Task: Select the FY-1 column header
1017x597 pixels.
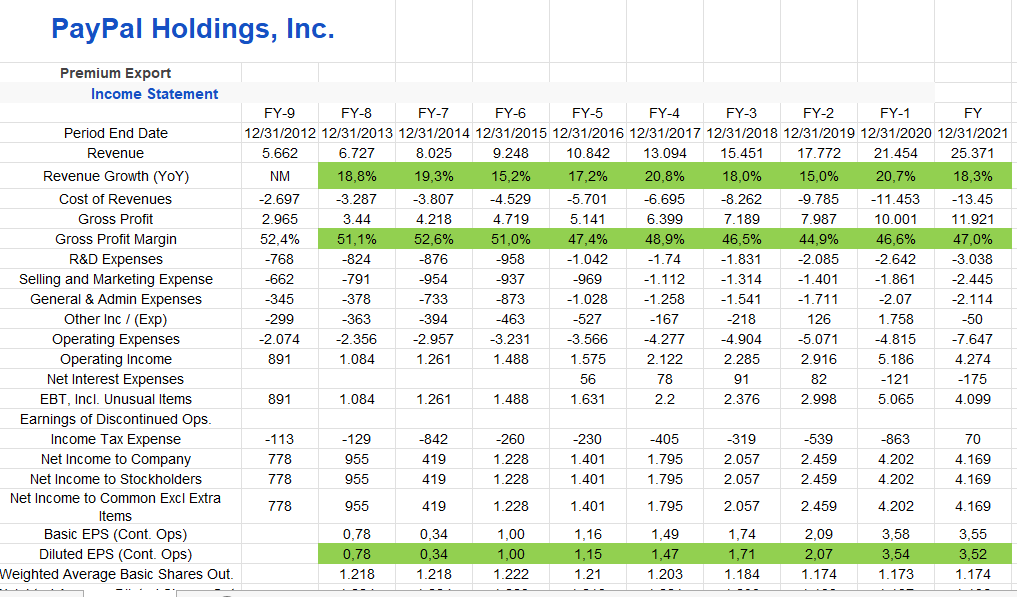Action: pyautogui.click(x=896, y=113)
